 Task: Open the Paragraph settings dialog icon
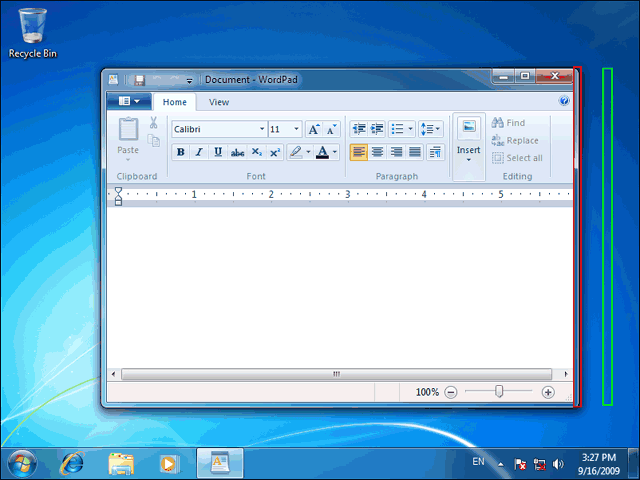(x=436, y=152)
